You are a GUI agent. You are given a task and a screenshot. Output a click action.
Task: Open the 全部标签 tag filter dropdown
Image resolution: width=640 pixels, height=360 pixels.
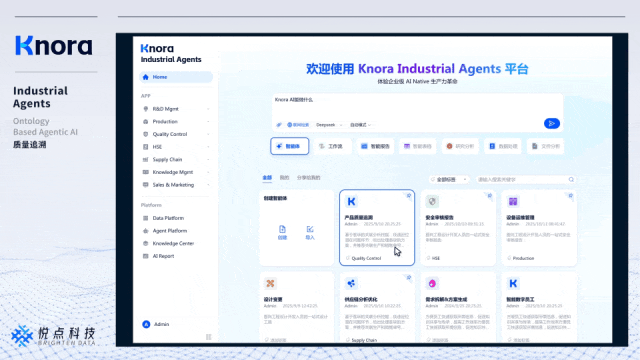pyautogui.click(x=449, y=180)
